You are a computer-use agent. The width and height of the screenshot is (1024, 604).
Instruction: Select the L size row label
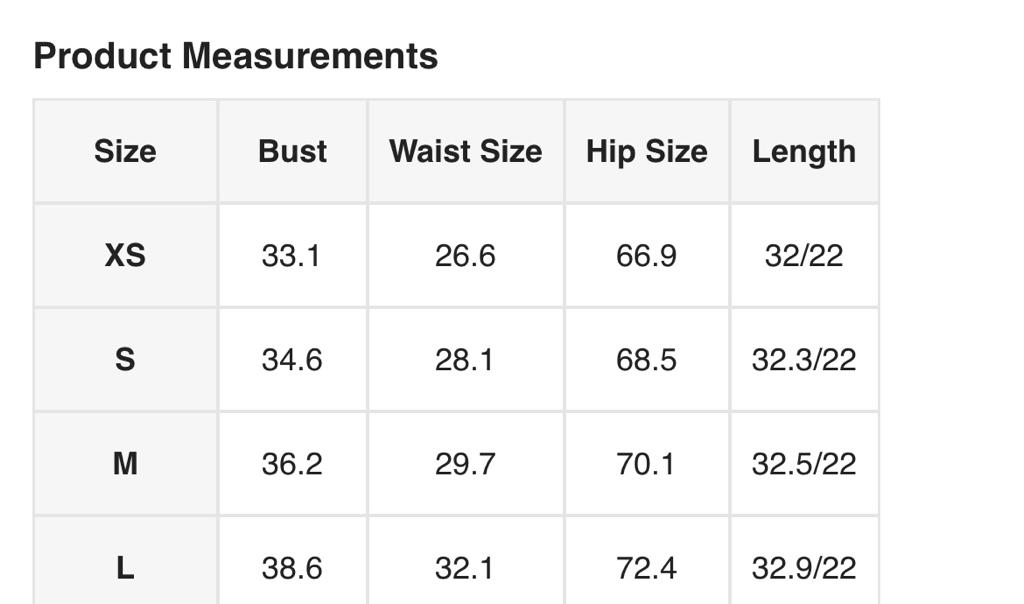coord(125,568)
